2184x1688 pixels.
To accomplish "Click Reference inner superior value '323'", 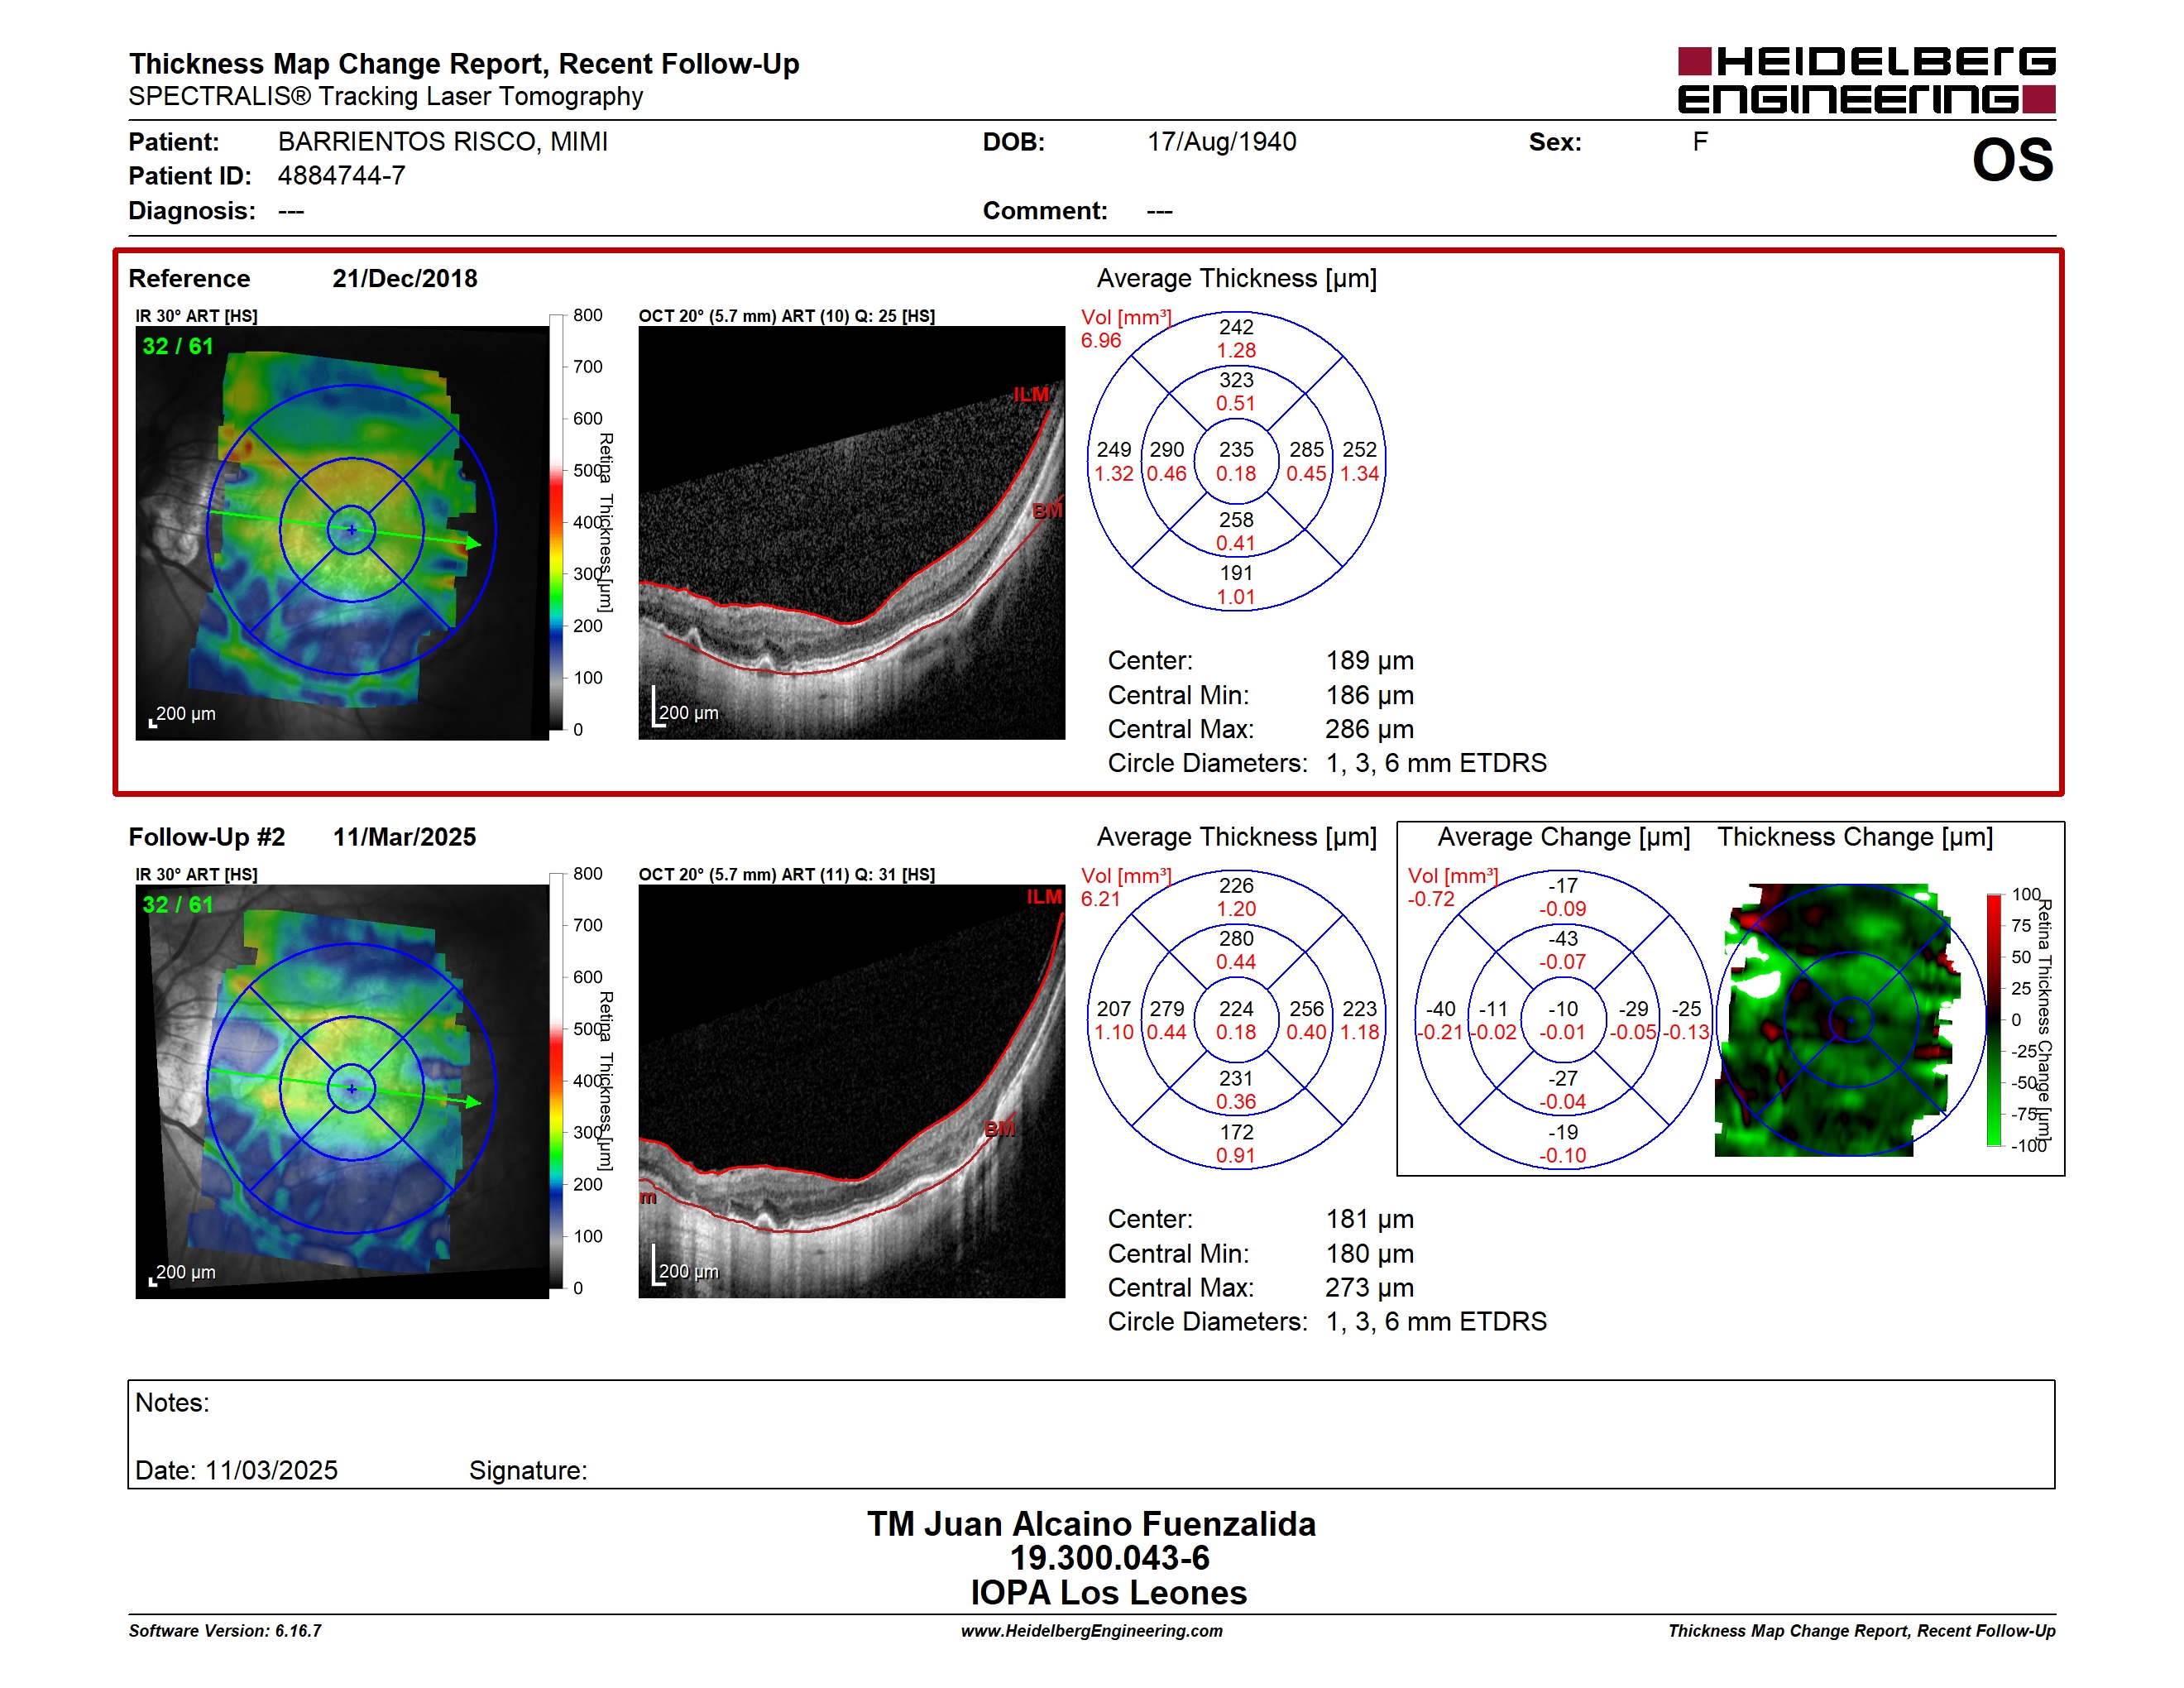I will click(x=1236, y=380).
